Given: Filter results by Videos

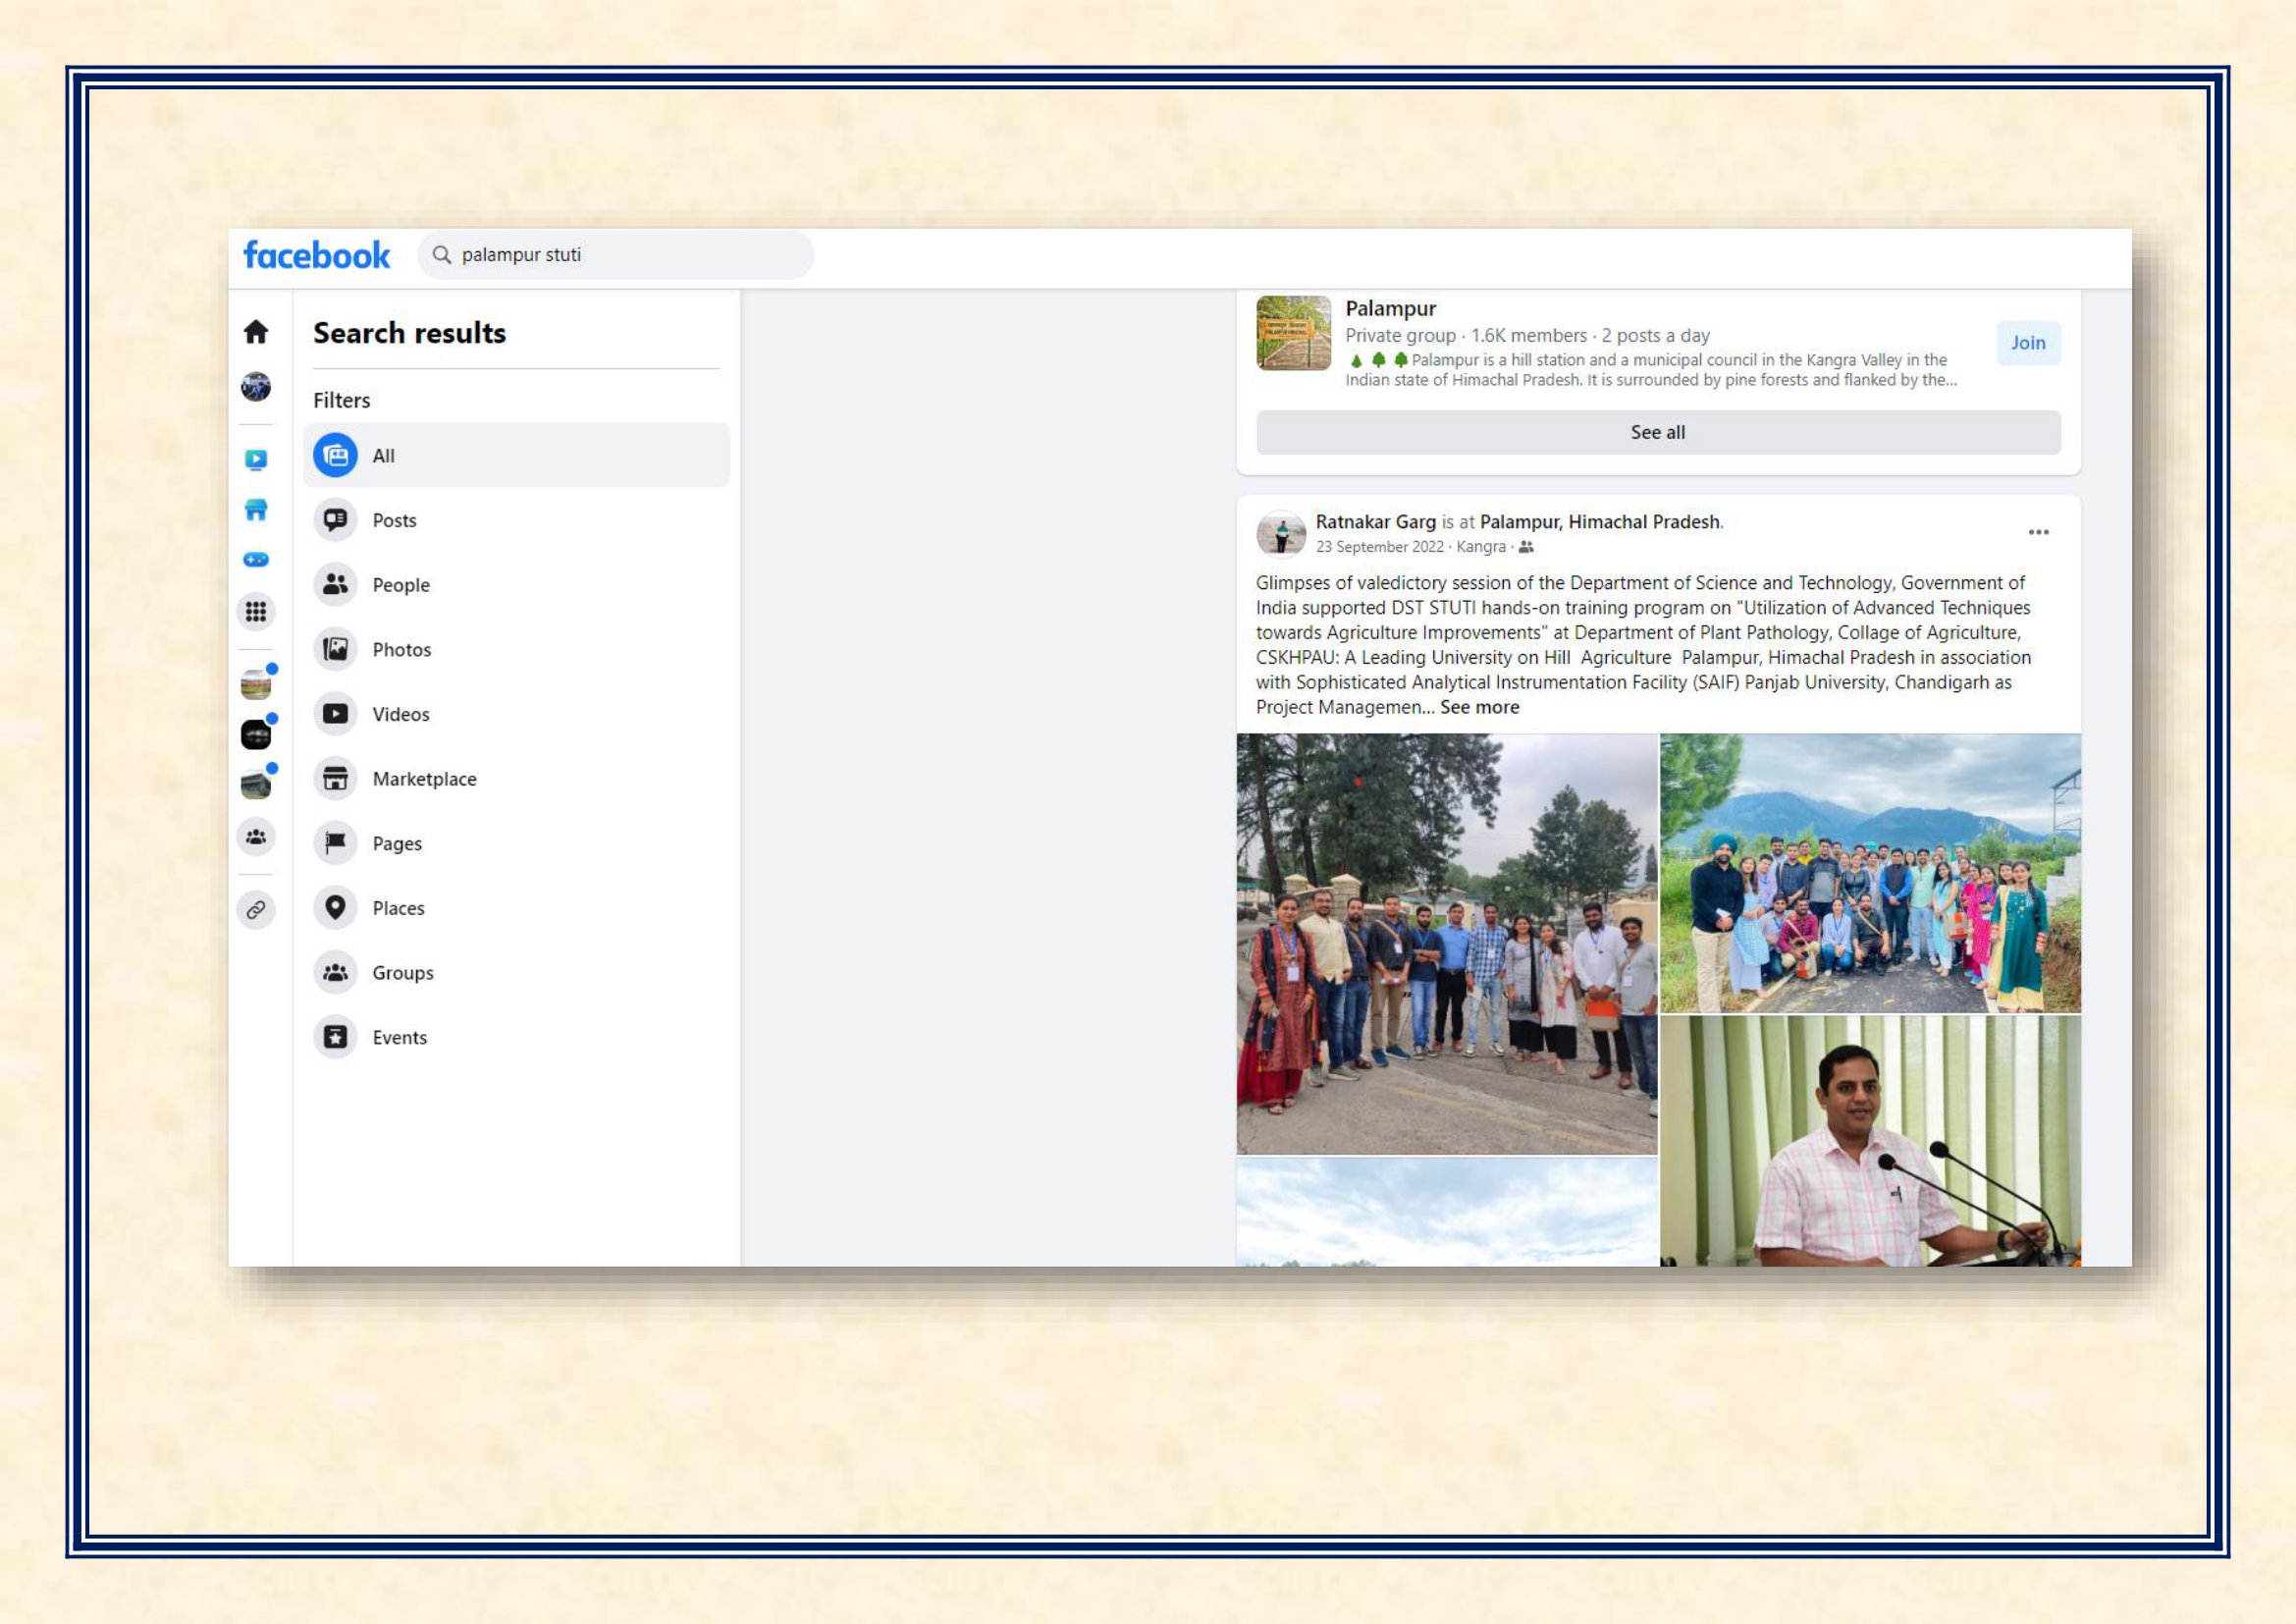Looking at the screenshot, I should (x=517, y=714).
